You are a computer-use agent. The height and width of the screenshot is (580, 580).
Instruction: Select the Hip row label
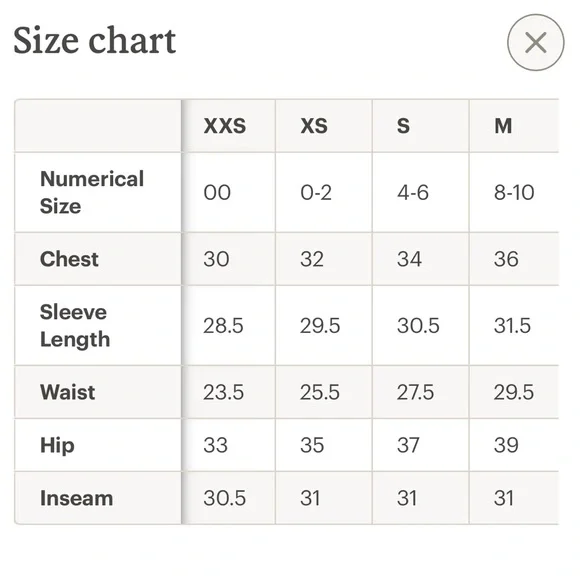[57, 445]
